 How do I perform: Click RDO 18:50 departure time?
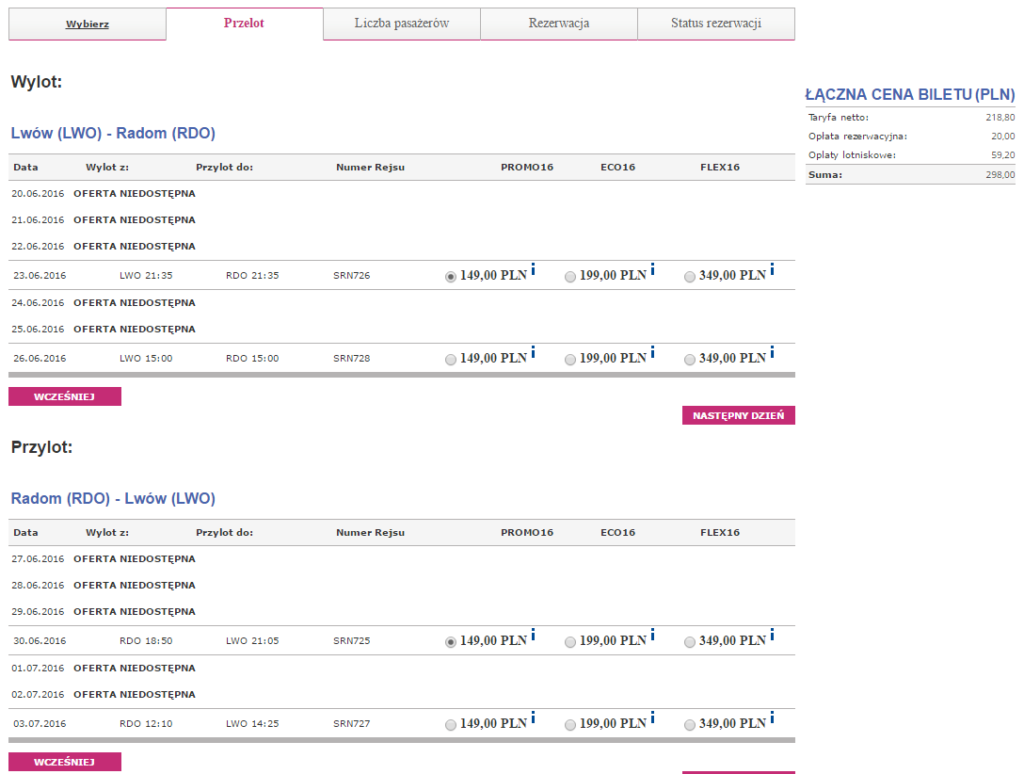pyautogui.click(x=146, y=641)
